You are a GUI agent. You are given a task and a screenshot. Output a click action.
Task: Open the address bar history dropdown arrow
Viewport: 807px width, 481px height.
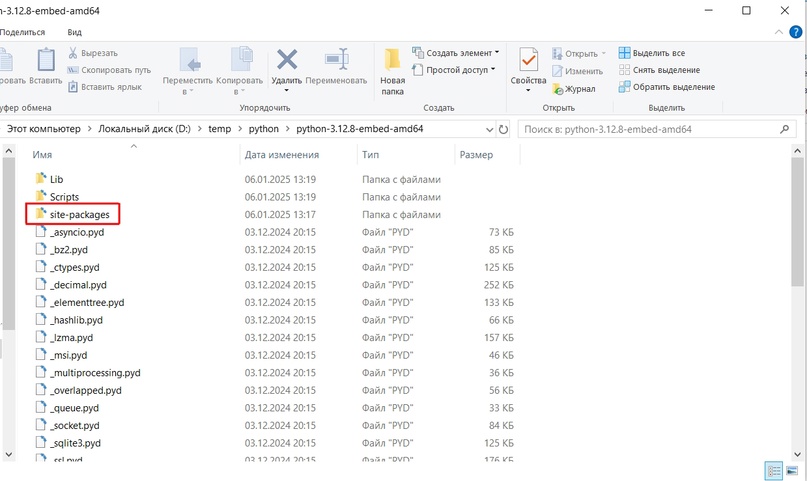[489, 129]
